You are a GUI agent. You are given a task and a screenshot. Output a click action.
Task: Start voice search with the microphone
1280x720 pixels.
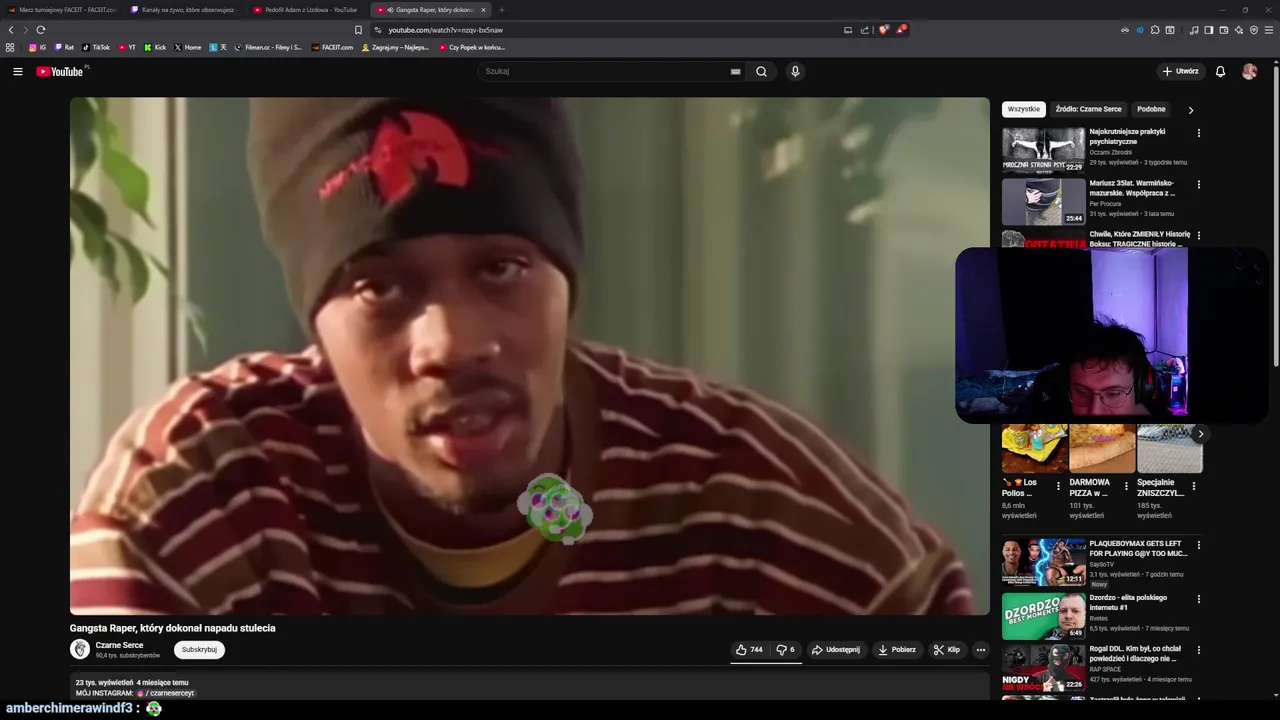point(795,71)
